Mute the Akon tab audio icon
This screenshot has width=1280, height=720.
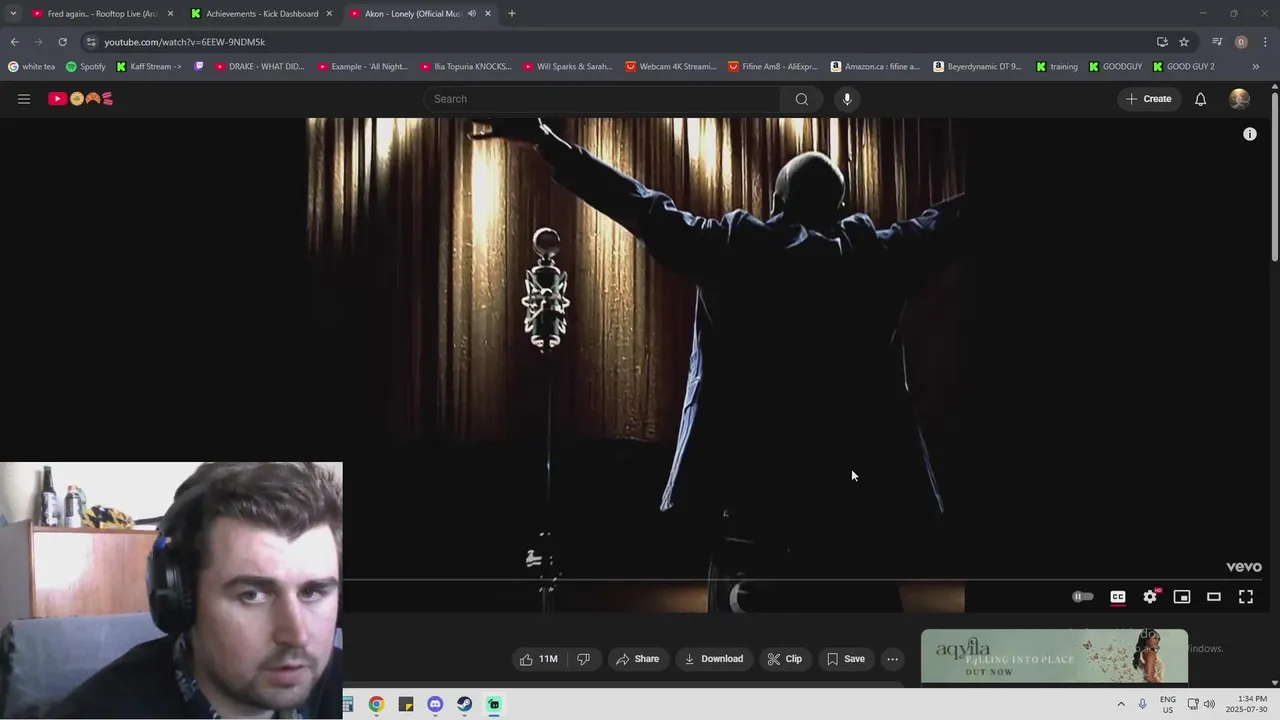[x=472, y=14]
